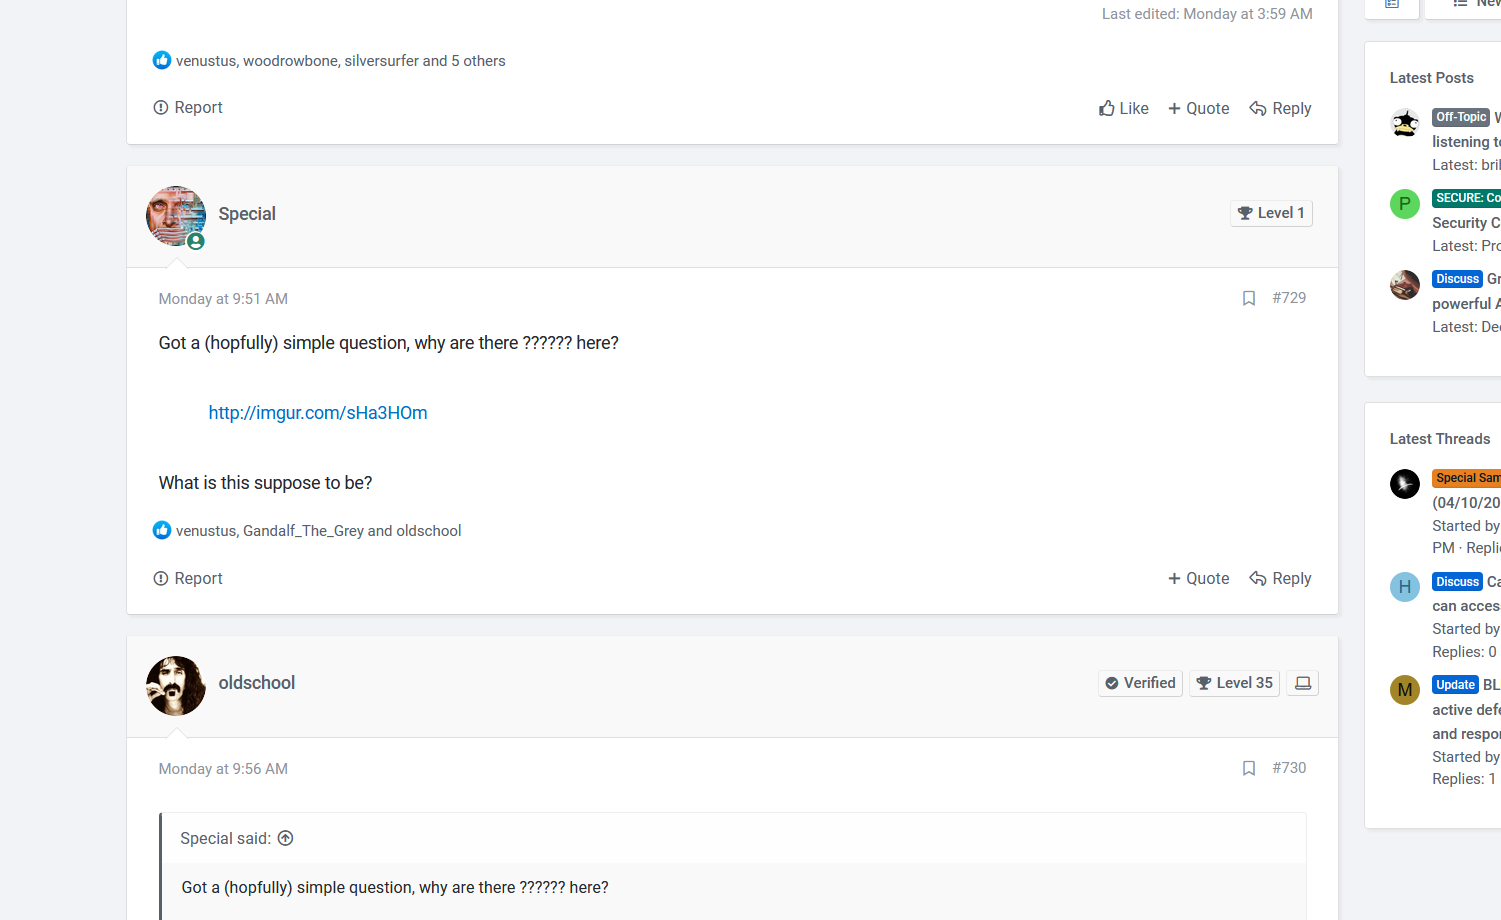This screenshot has width=1501, height=920.
Task: Open Special's profile avatar
Action: pyautogui.click(x=176, y=215)
